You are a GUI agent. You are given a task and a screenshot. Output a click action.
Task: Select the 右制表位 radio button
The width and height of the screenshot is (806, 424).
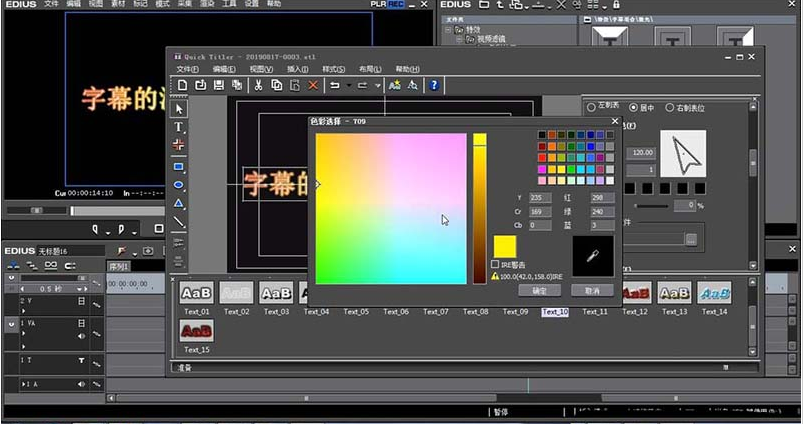point(671,106)
